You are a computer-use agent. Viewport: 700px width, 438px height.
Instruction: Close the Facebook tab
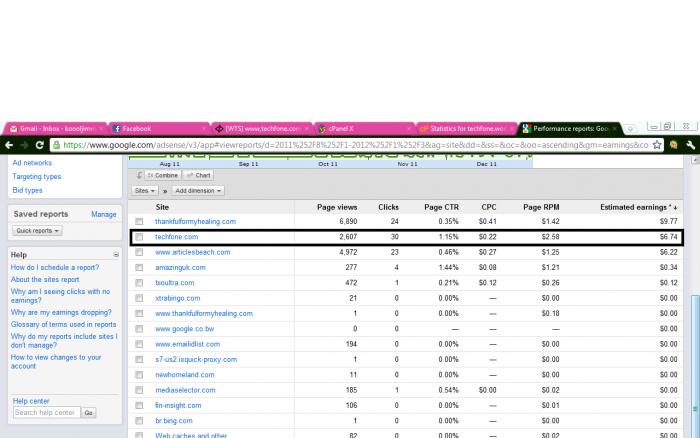(x=204, y=129)
